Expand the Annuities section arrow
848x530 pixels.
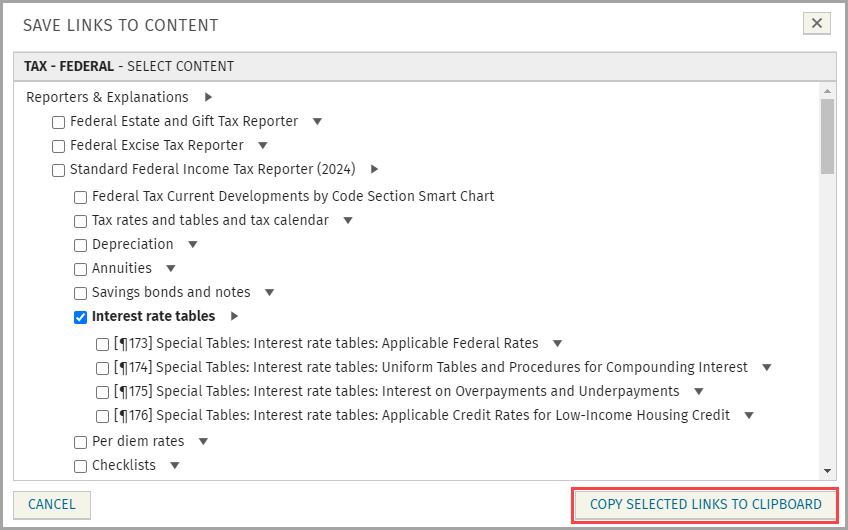tap(171, 269)
